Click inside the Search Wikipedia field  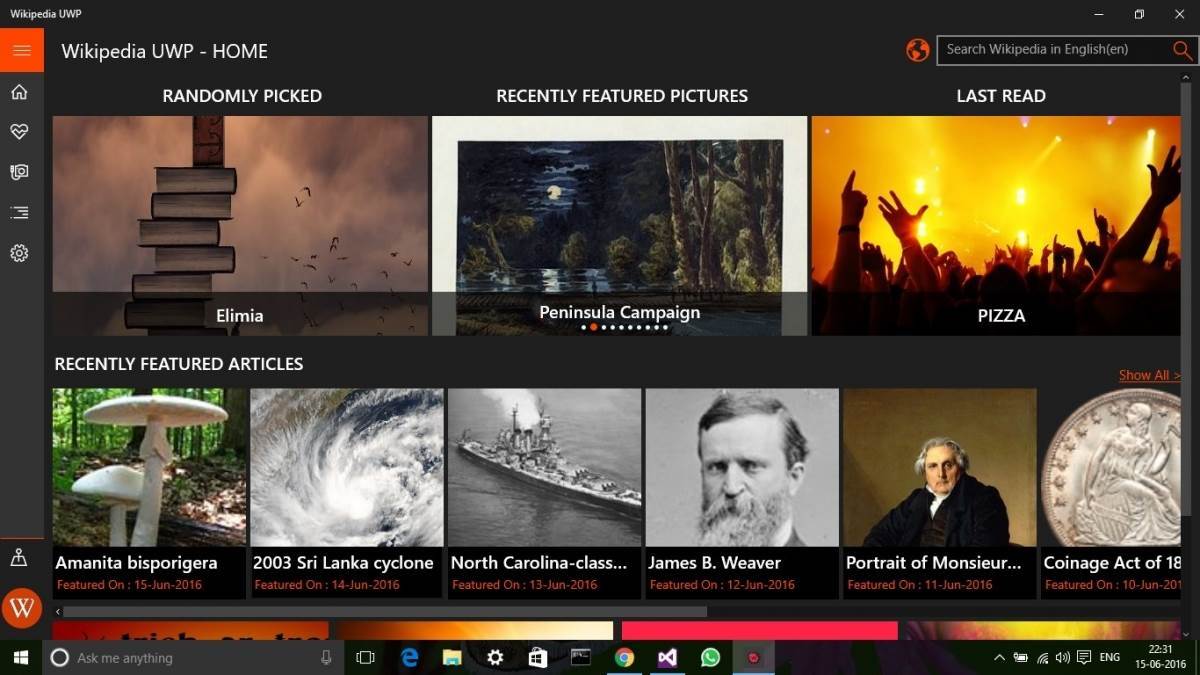tap(1040, 49)
